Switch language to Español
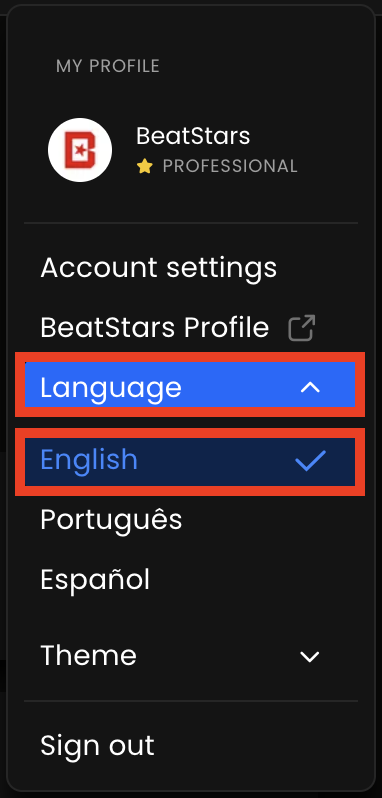The image size is (382, 798). point(95,580)
